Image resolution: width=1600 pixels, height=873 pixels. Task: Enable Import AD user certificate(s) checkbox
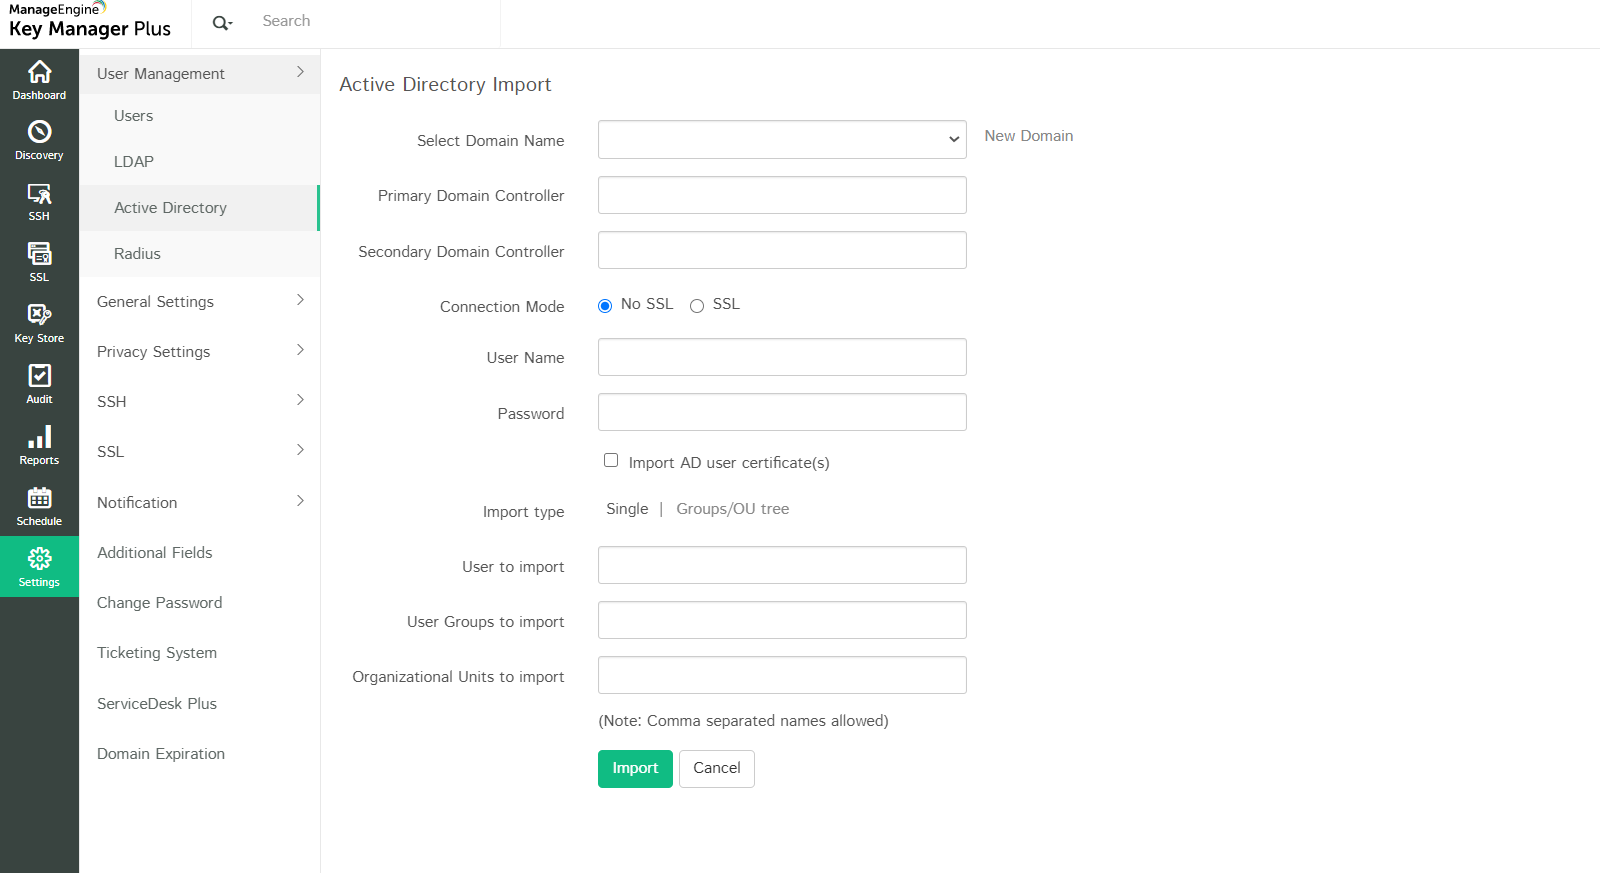611,460
